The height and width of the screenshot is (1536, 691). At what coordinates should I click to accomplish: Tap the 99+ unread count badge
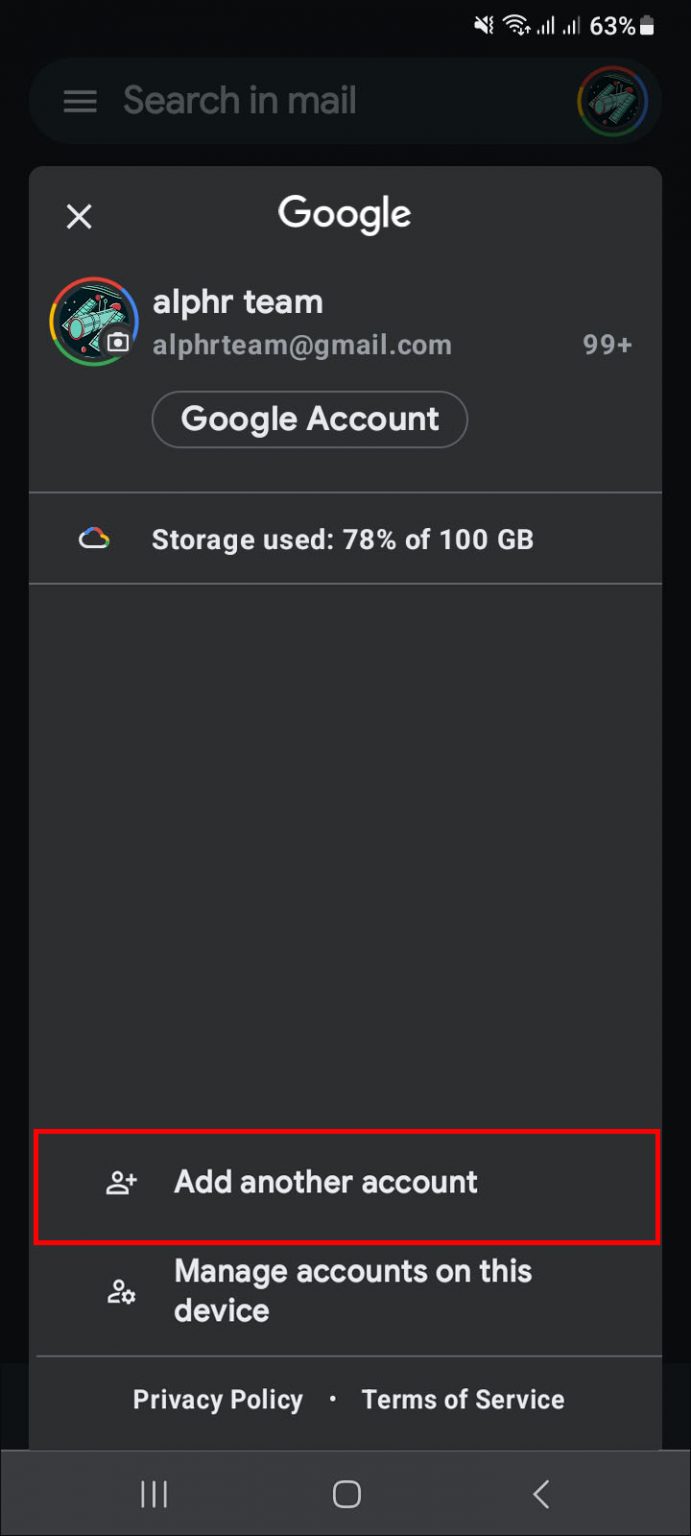click(607, 345)
